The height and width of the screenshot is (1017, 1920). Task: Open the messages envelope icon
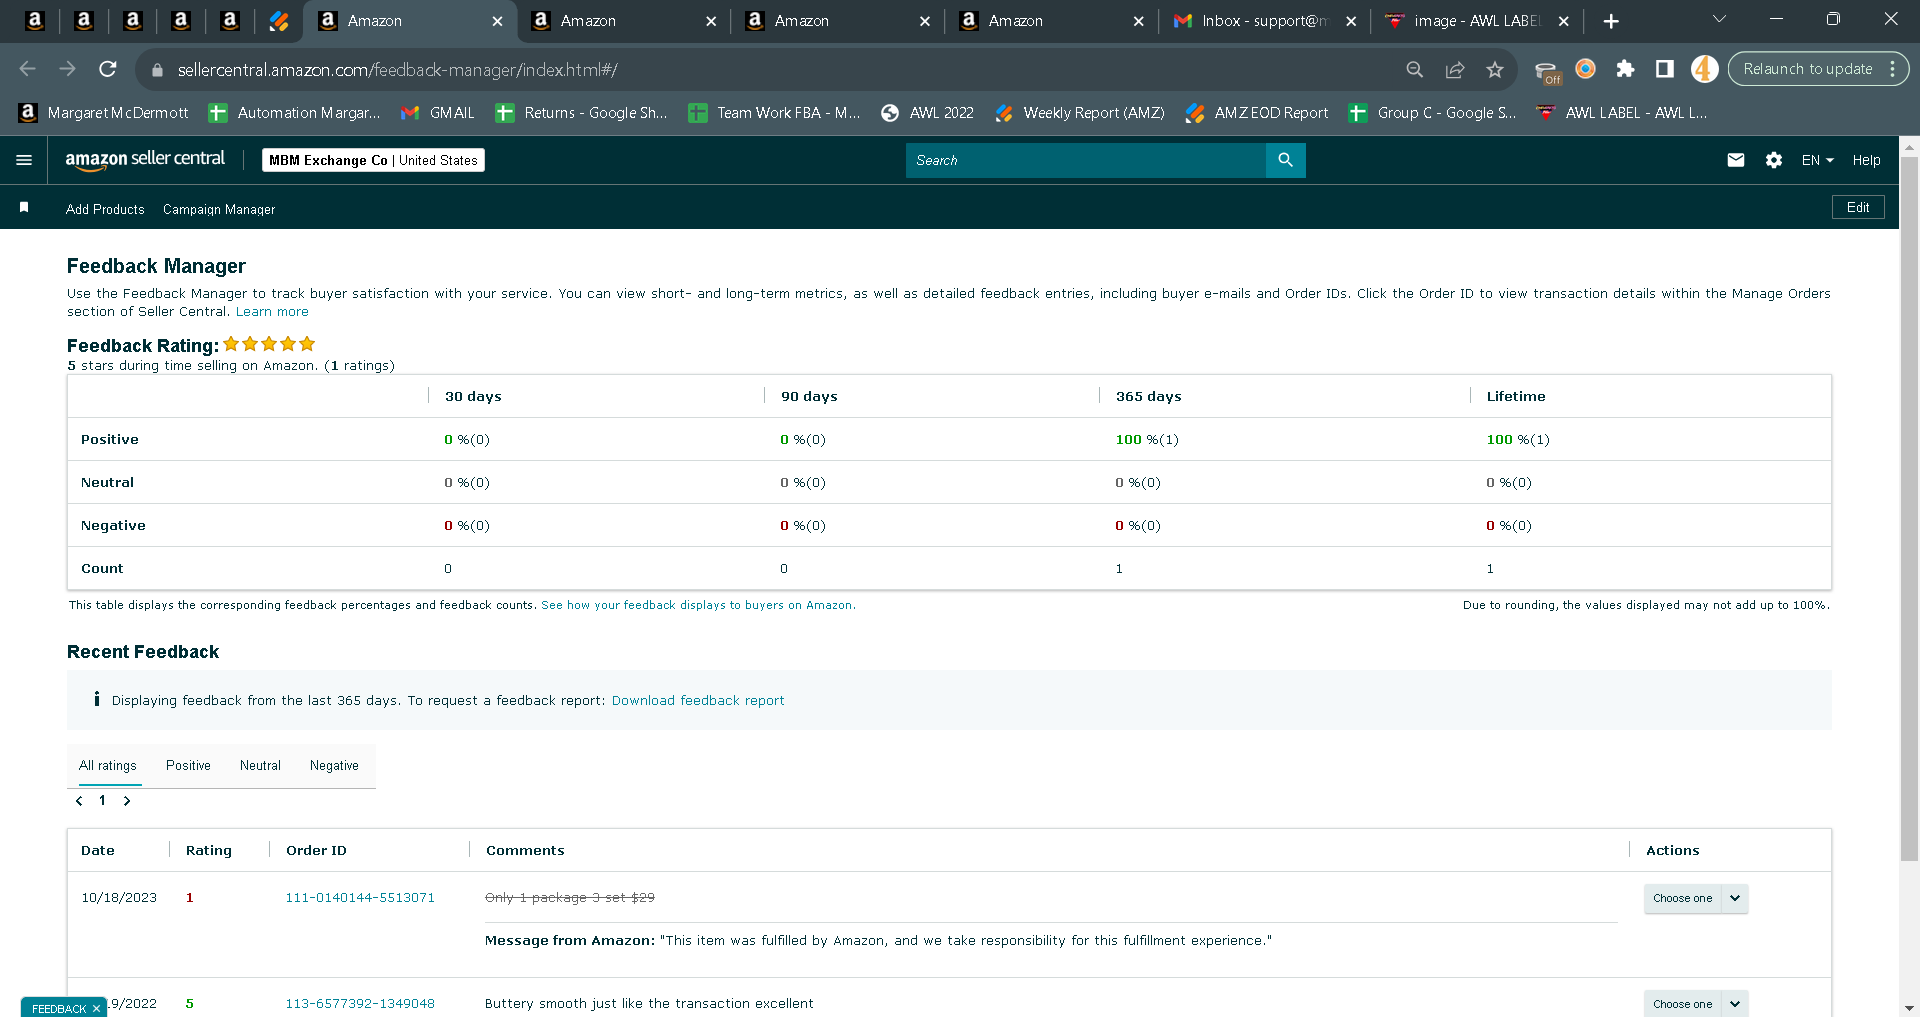(1736, 160)
